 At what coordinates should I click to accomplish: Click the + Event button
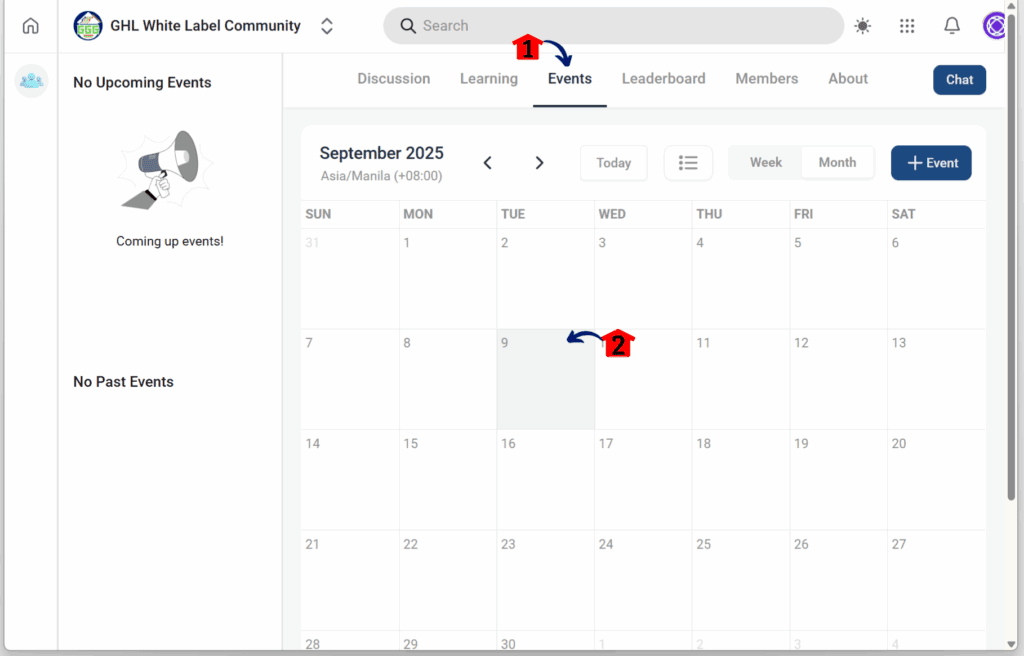931,163
